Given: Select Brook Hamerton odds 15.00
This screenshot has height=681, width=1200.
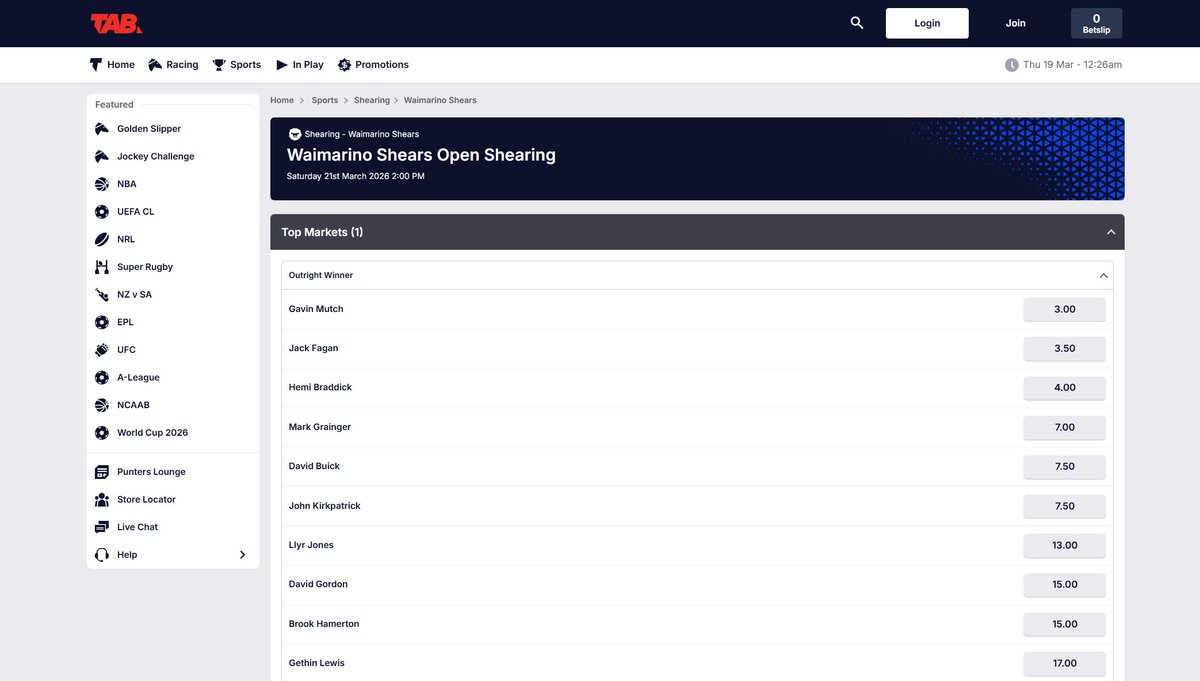Looking at the screenshot, I should coord(1064,624).
